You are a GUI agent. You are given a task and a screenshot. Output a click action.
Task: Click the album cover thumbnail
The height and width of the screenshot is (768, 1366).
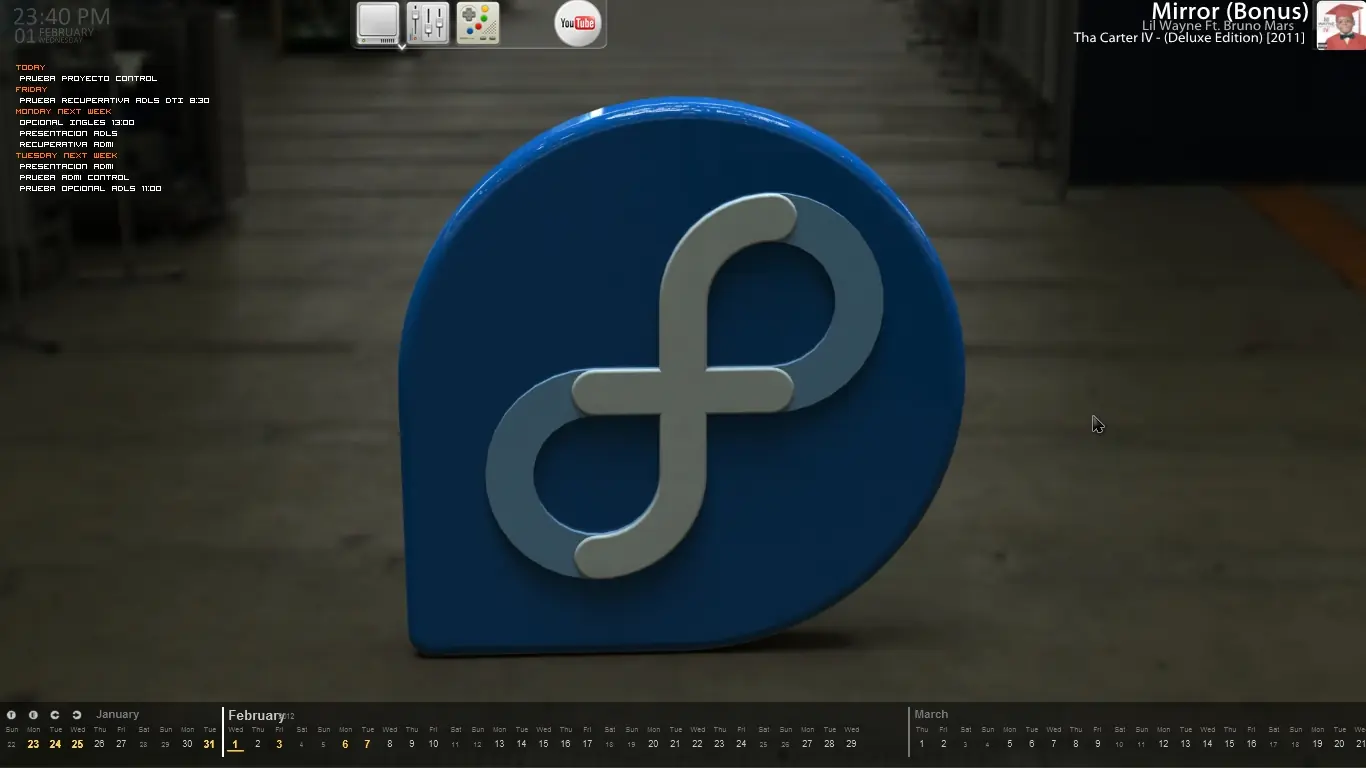pyautogui.click(x=1341, y=25)
